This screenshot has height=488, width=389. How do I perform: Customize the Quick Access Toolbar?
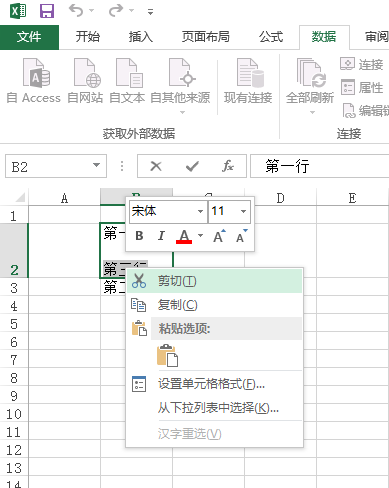(151, 12)
